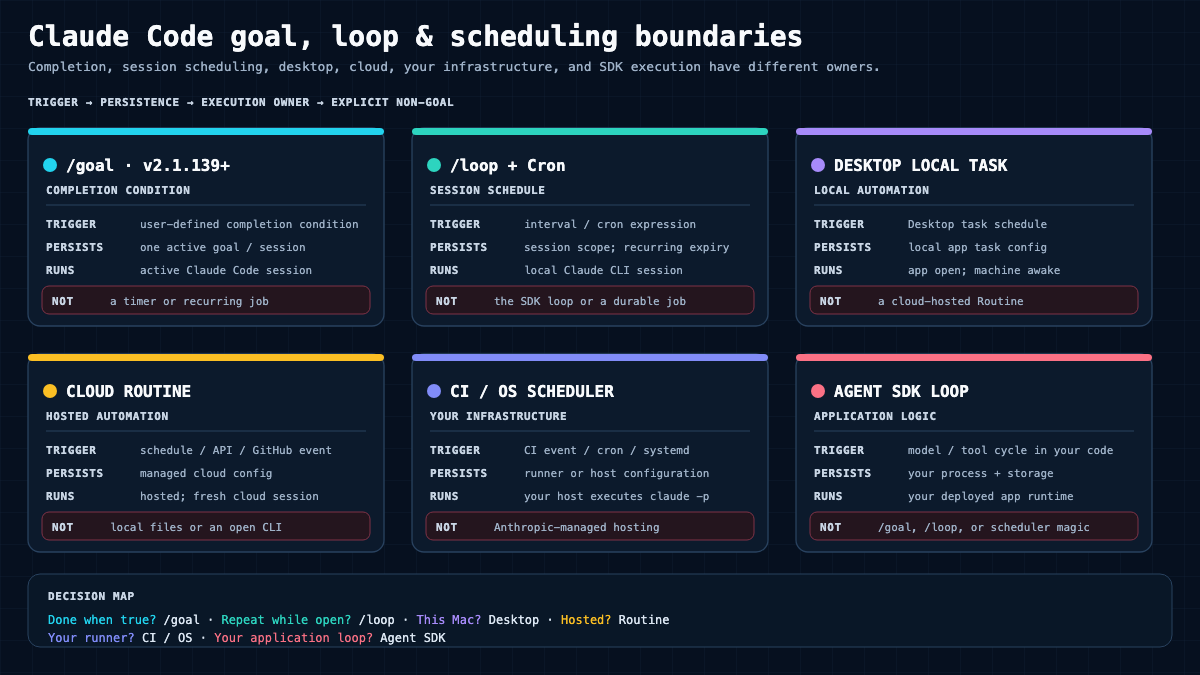The height and width of the screenshot is (675, 1200).
Task: Click the 'NOT Anthropic-managed hosting' box
Action: (x=590, y=527)
